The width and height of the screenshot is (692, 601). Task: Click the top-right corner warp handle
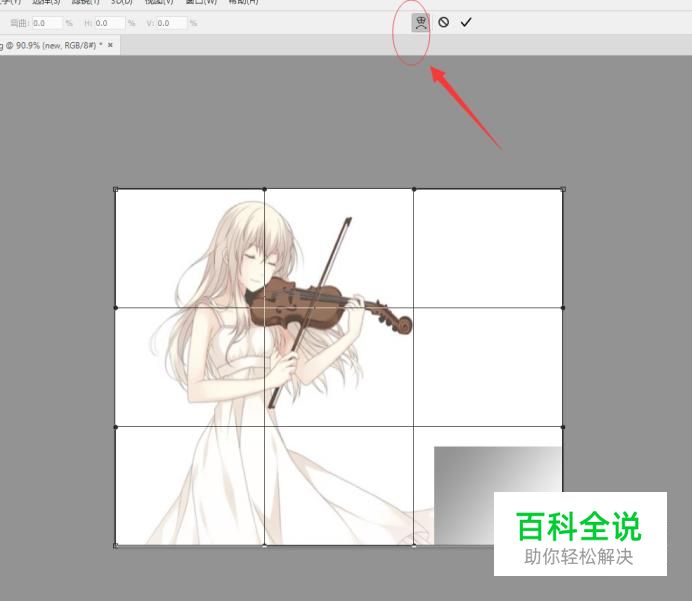pos(563,189)
